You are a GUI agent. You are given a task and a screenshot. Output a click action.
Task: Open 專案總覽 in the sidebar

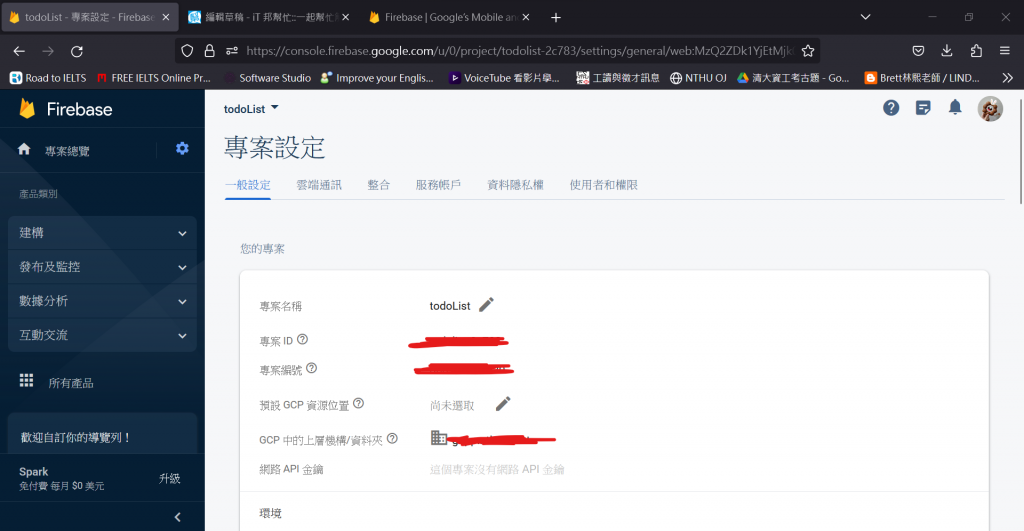[x=67, y=151]
